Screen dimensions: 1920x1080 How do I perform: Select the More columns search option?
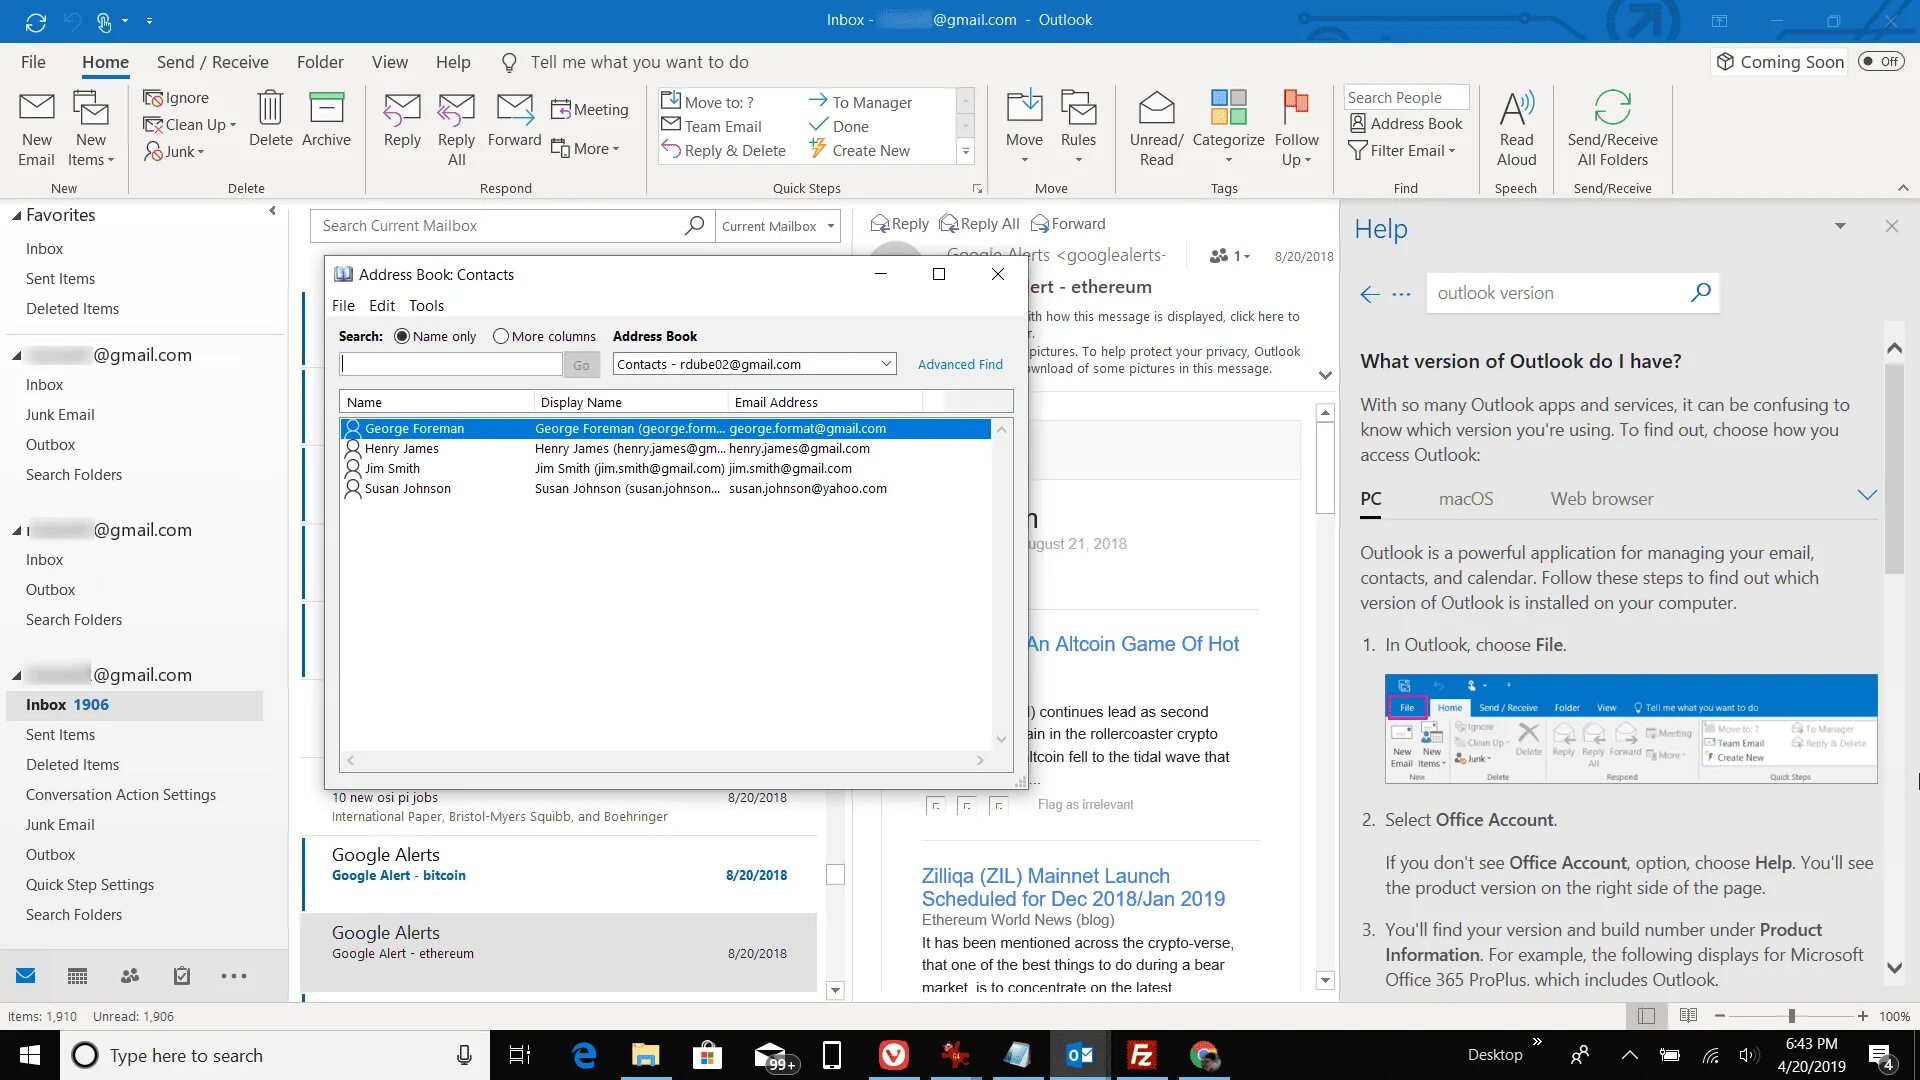click(501, 336)
